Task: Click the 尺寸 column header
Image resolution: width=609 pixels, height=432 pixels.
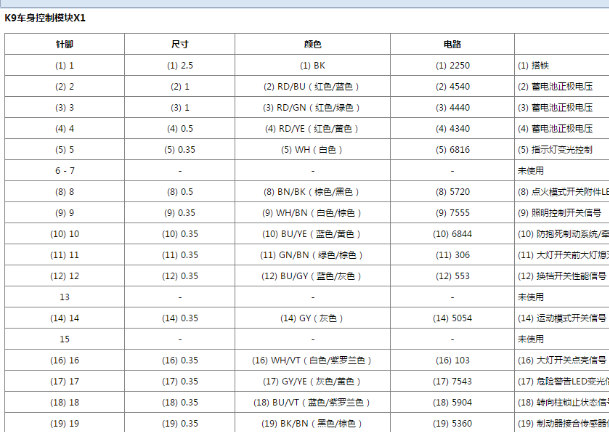Action: [180, 44]
